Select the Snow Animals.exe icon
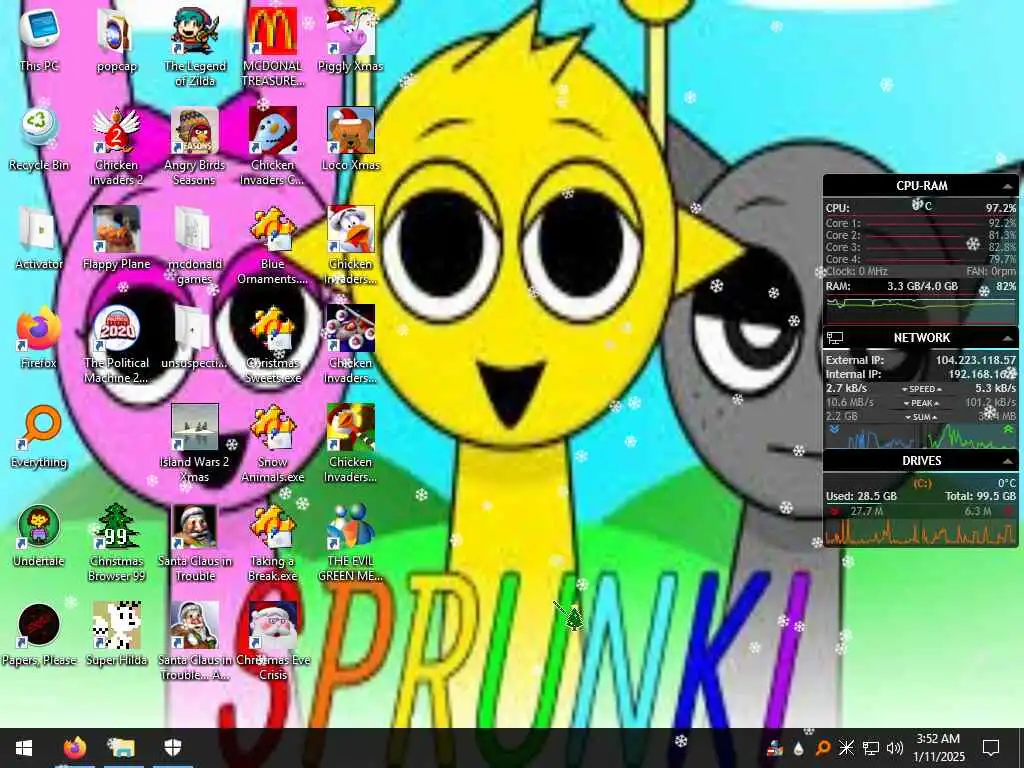This screenshot has height=768, width=1024. click(273, 445)
